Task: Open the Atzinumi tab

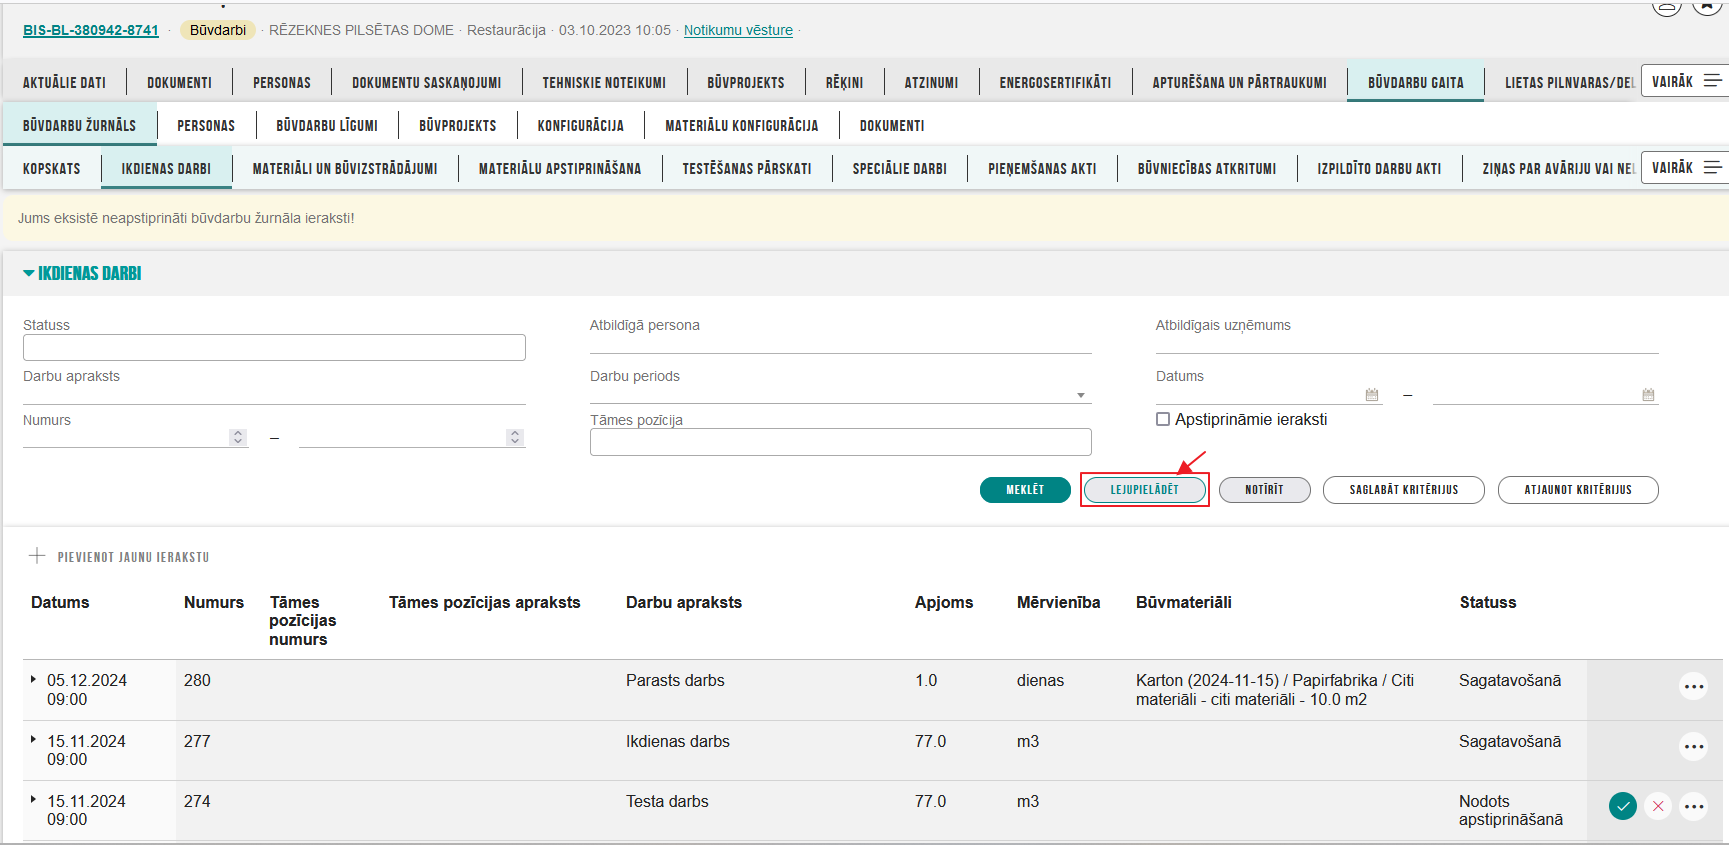Action: [x=931, y=82]
